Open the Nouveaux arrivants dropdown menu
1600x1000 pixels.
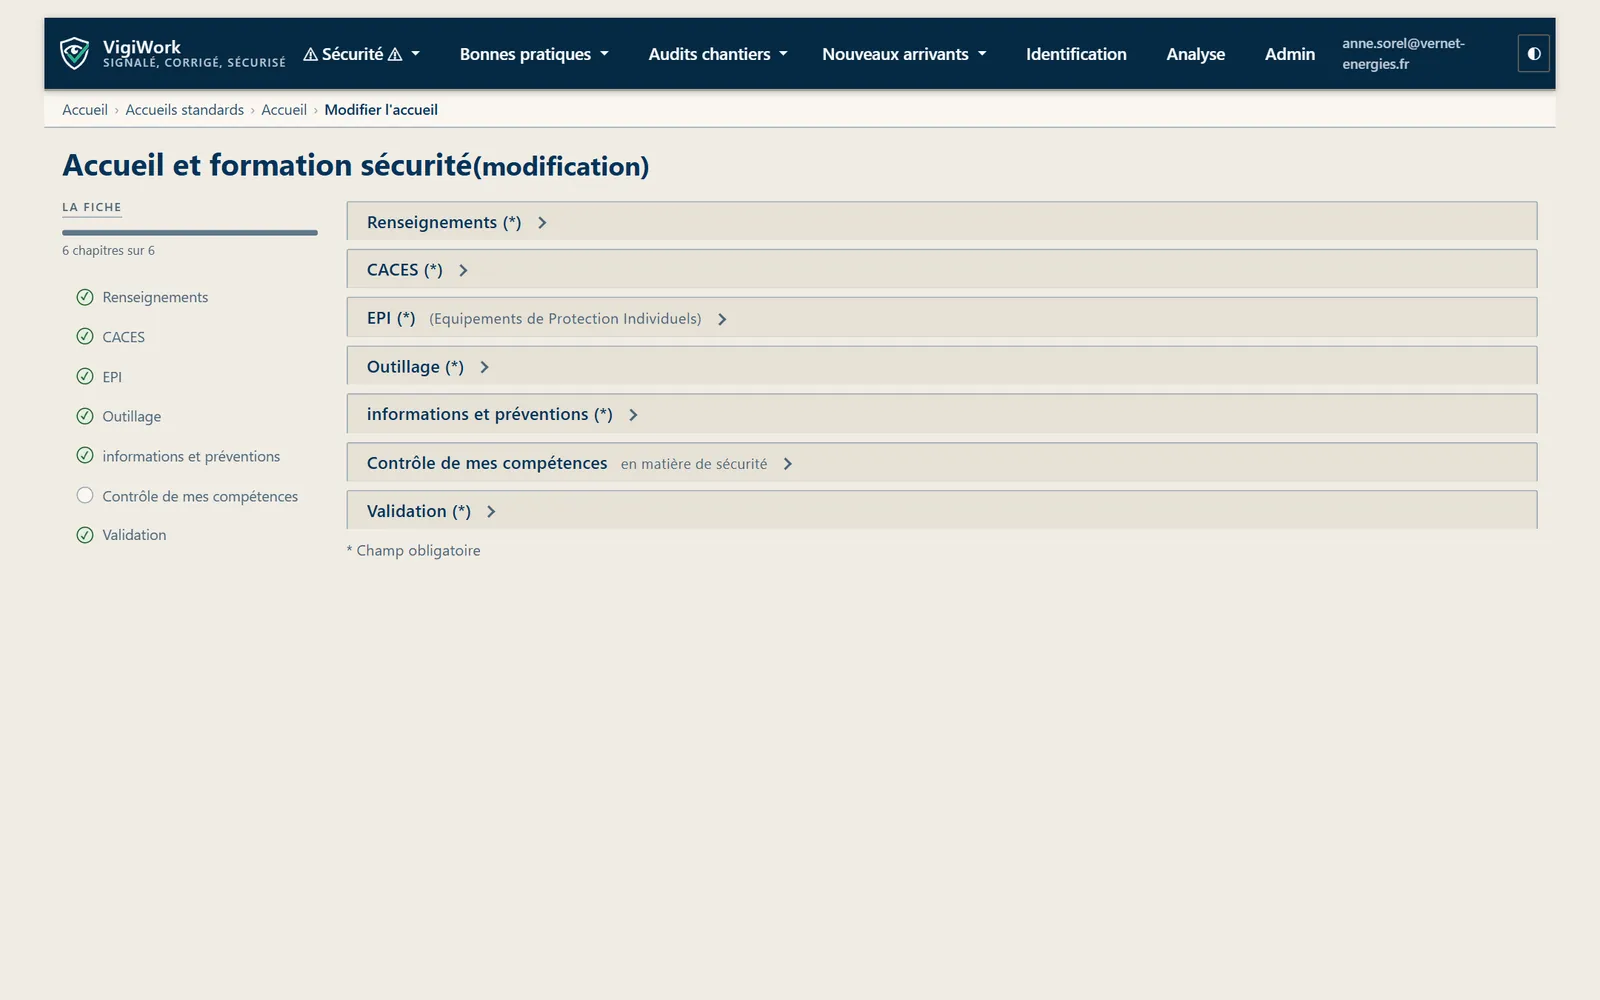[904, 54]
